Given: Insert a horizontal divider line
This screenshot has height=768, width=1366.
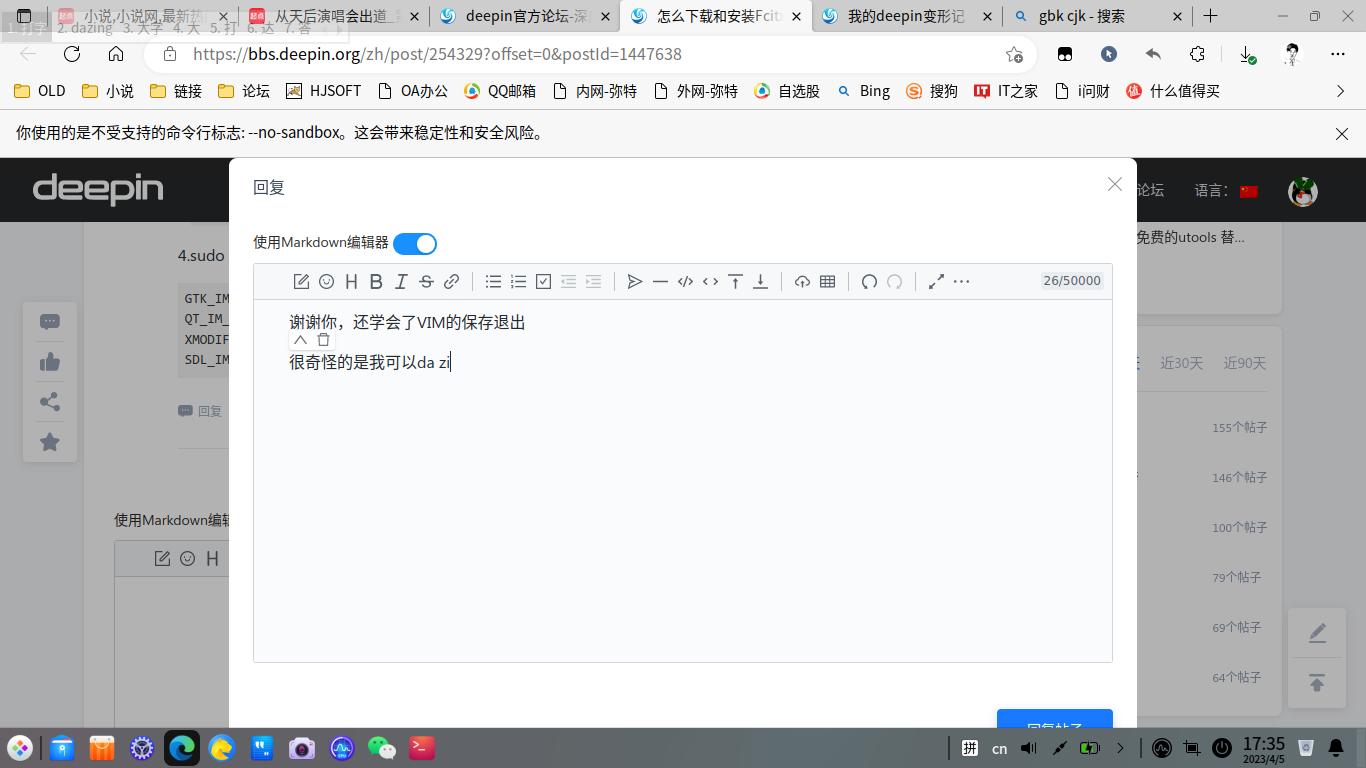Looking at the screenshot, I should click(x=660, y=282).
